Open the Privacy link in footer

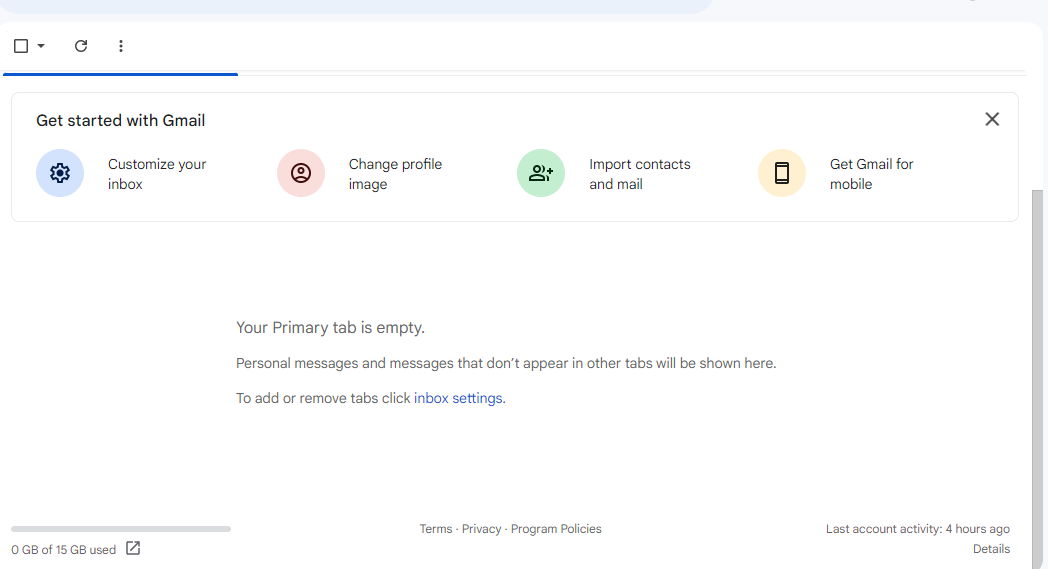[x=481, y=529]
